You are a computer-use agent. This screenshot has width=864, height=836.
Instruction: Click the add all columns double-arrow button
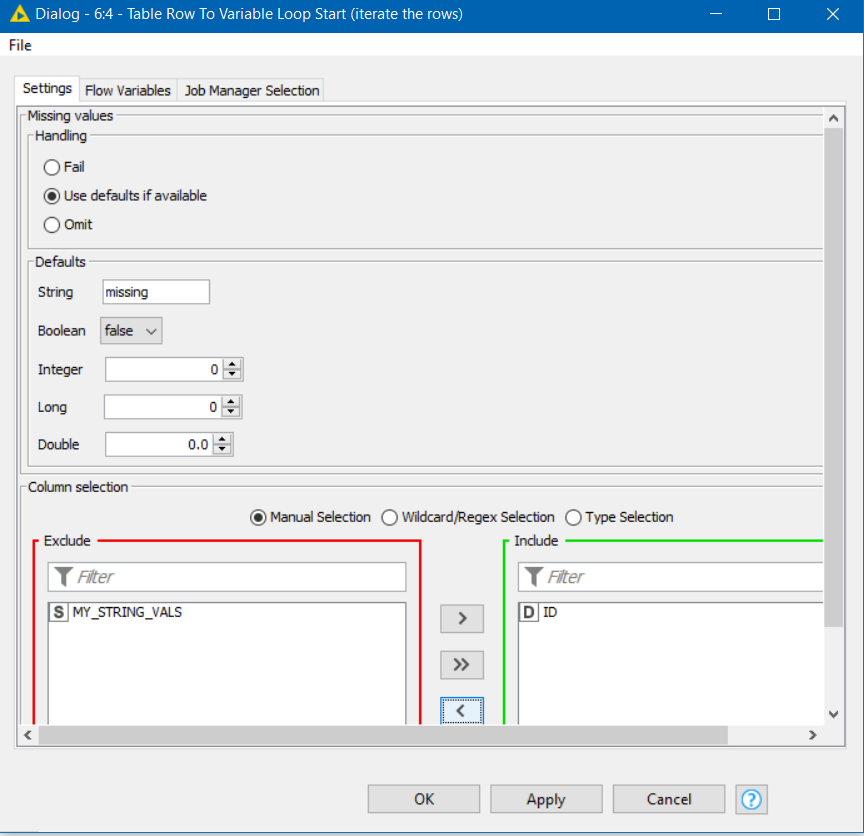[x=462, y=664]
